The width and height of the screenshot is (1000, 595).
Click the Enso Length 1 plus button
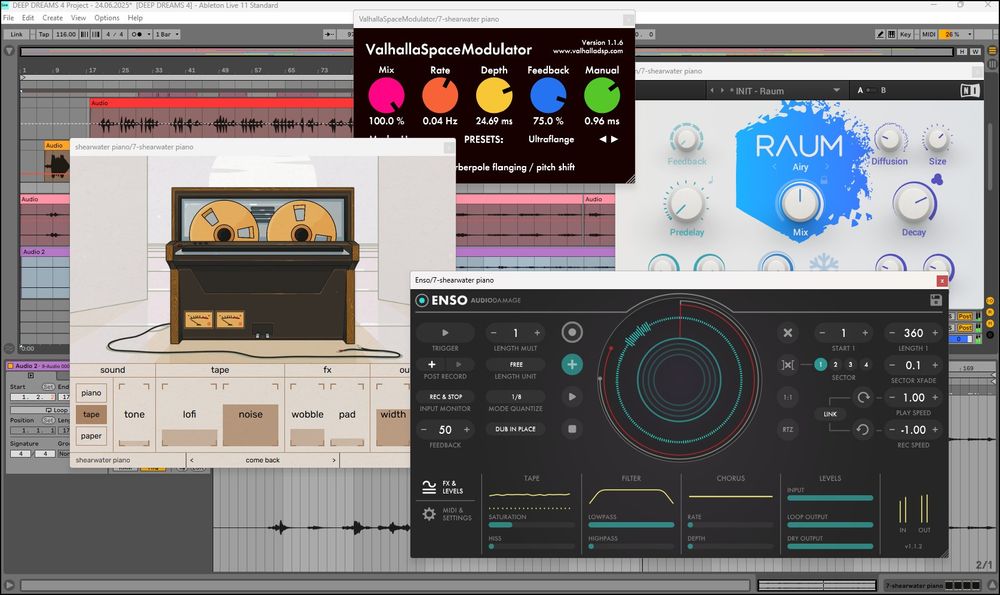coord(935,333)
